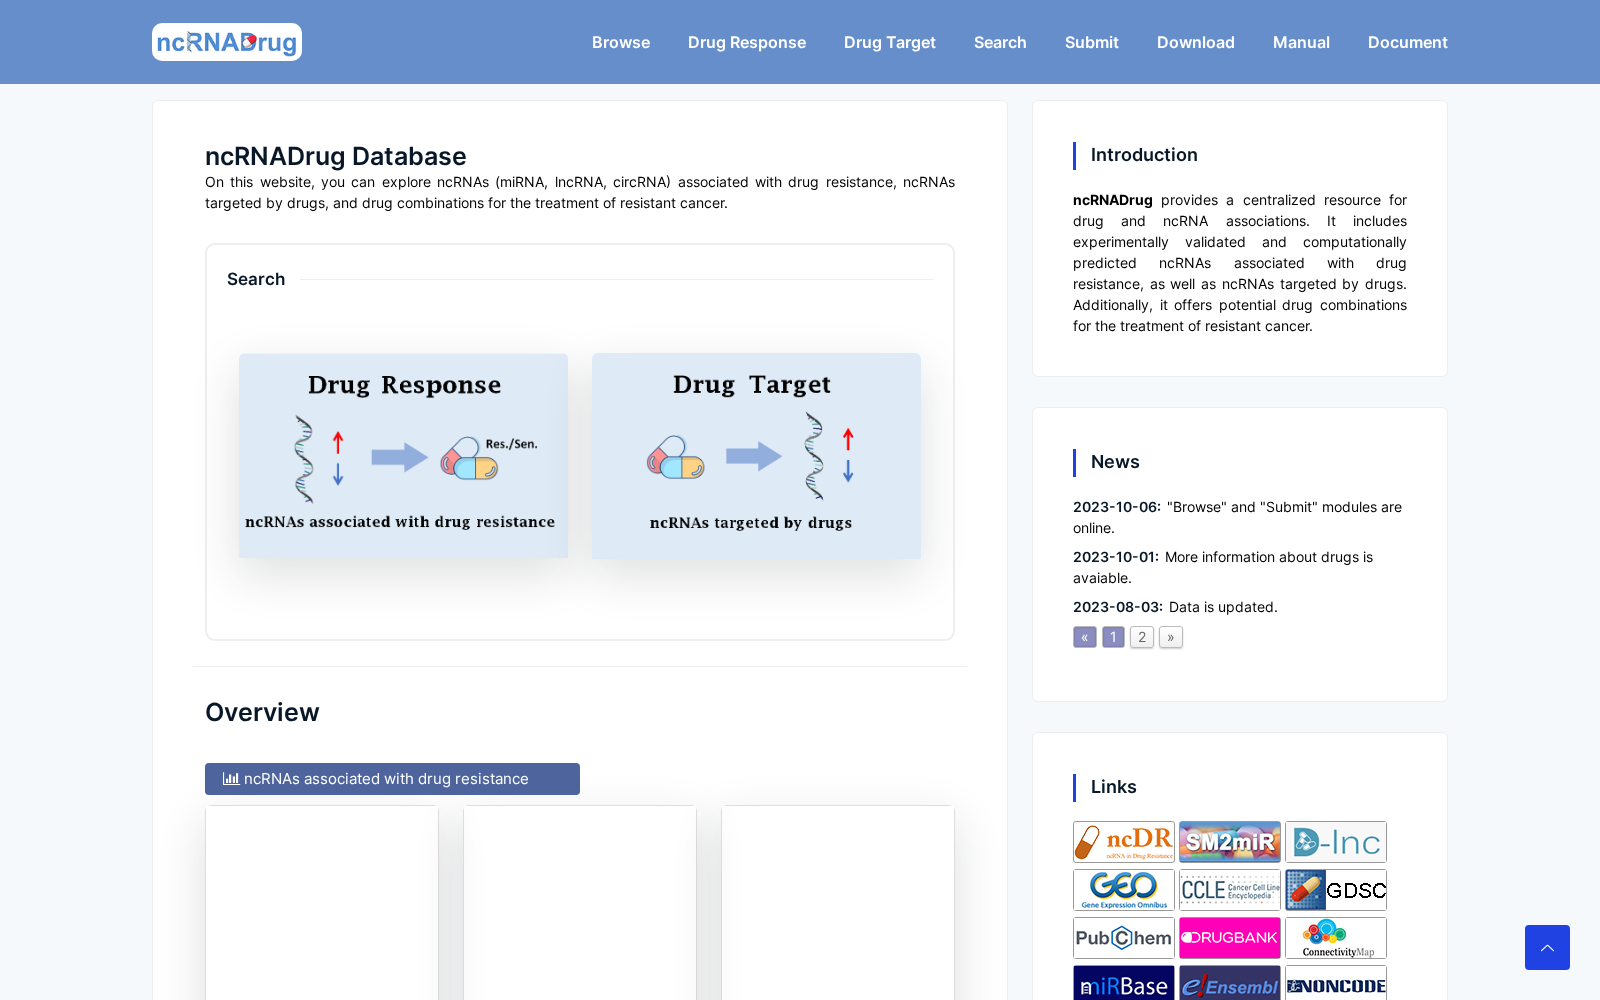Image resolution: width=1600 pixels, height=1000 pixels.
Task: Open the NONCODE link logo
Action: click(1336, 984)
